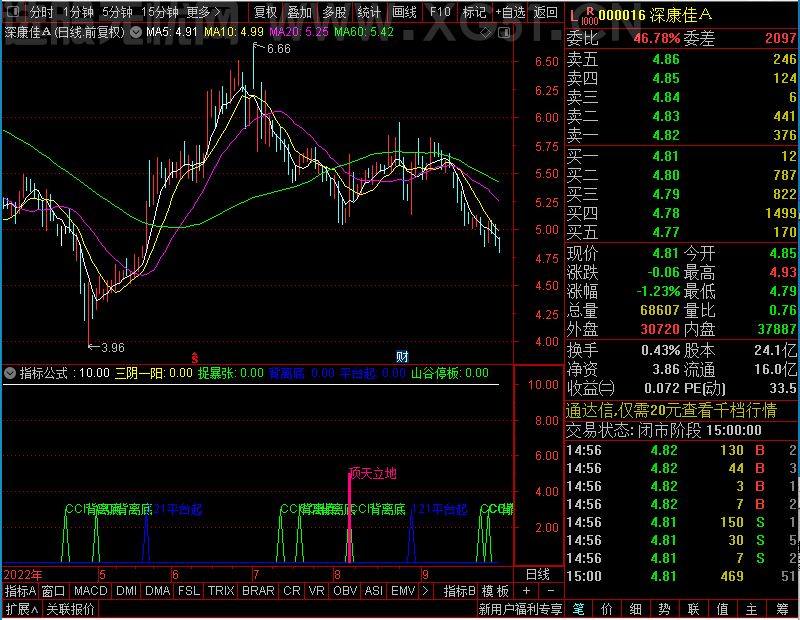Click the − zoom out chart button
The width and height of the screenshot is (800, 620).
(551, 591)
